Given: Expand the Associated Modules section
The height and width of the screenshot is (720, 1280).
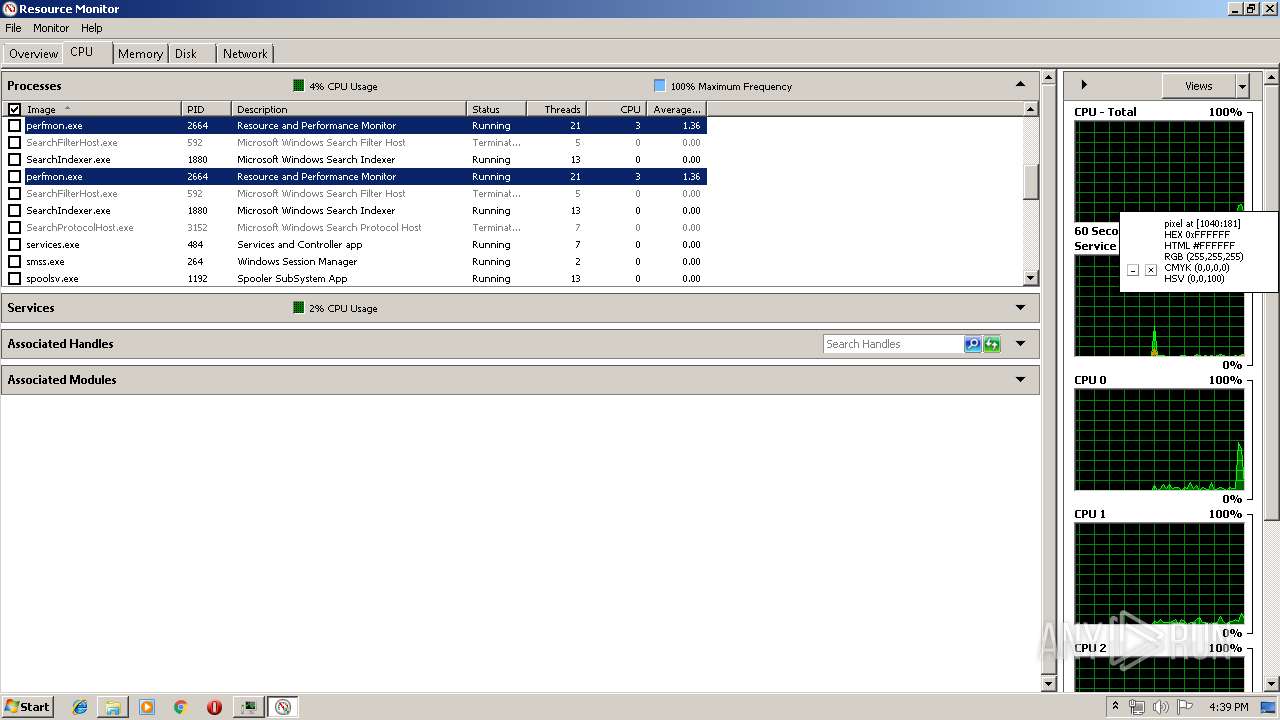Looking at the screenshot, I should pos(1020,380).
